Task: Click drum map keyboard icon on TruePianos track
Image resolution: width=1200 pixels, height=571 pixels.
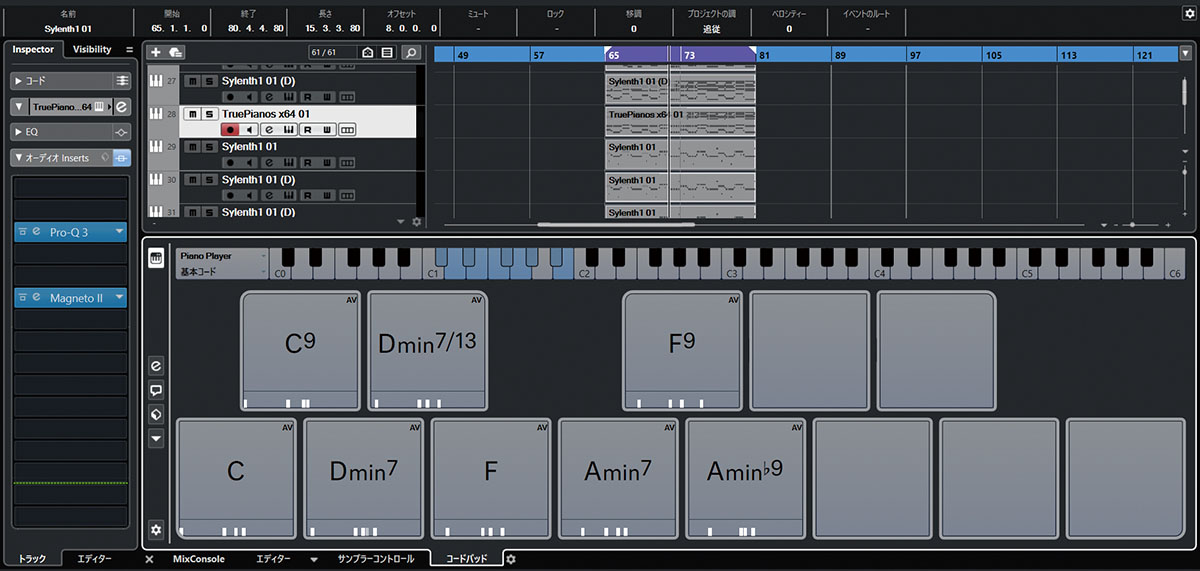Action: click(x=288, y=130)
